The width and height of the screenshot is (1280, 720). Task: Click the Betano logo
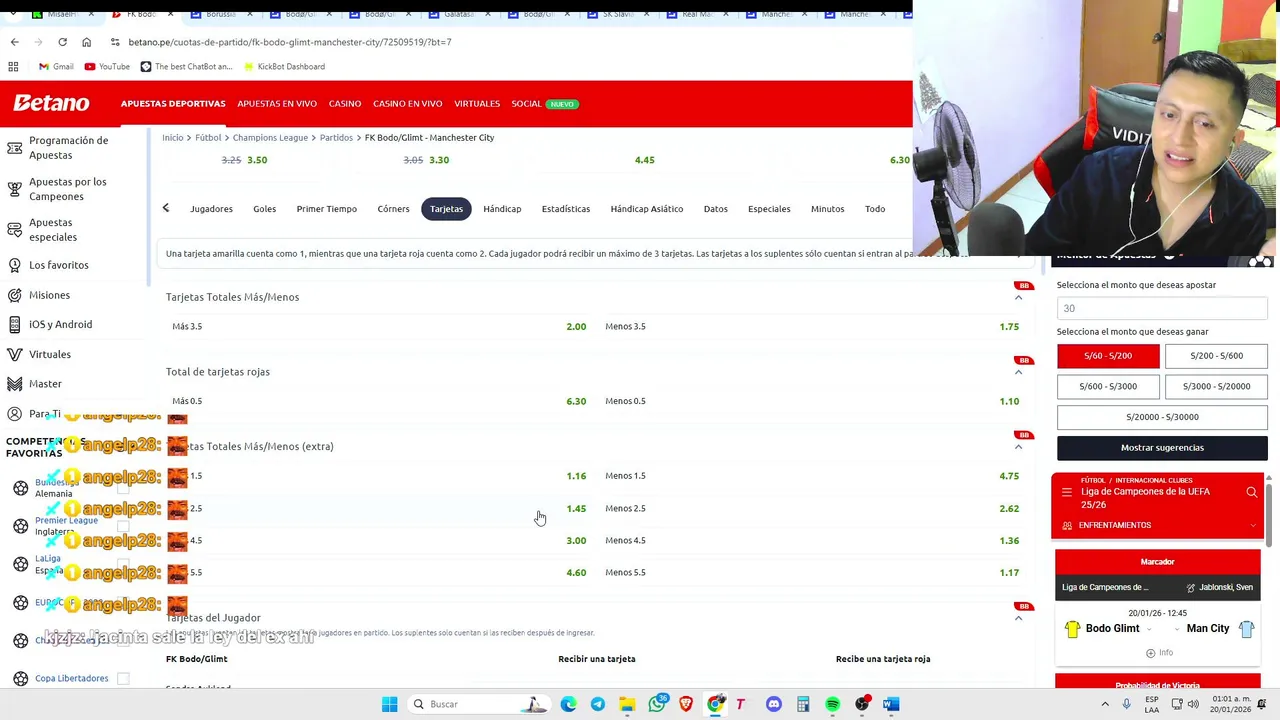click(51, 103)
